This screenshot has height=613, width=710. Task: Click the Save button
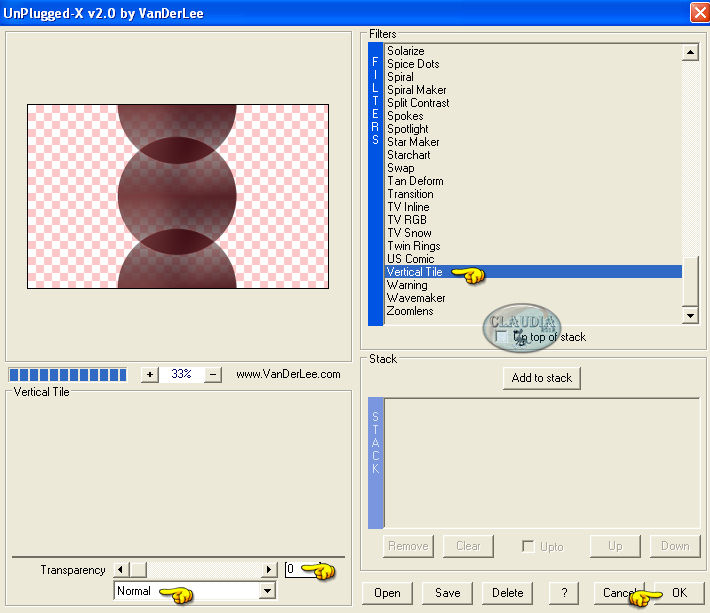click(x=447, y=593)
